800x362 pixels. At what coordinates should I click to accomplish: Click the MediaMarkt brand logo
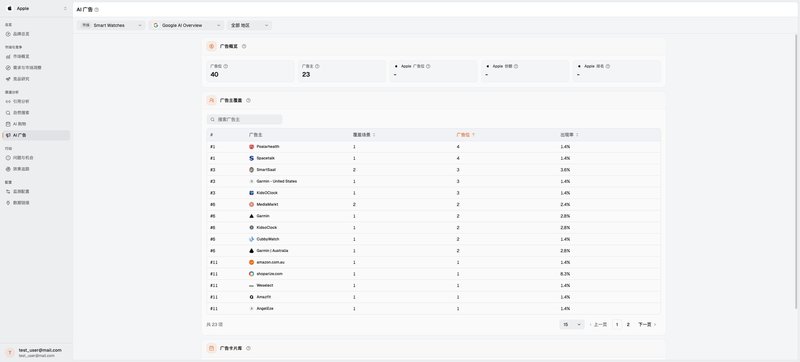(x=252, y=204)
